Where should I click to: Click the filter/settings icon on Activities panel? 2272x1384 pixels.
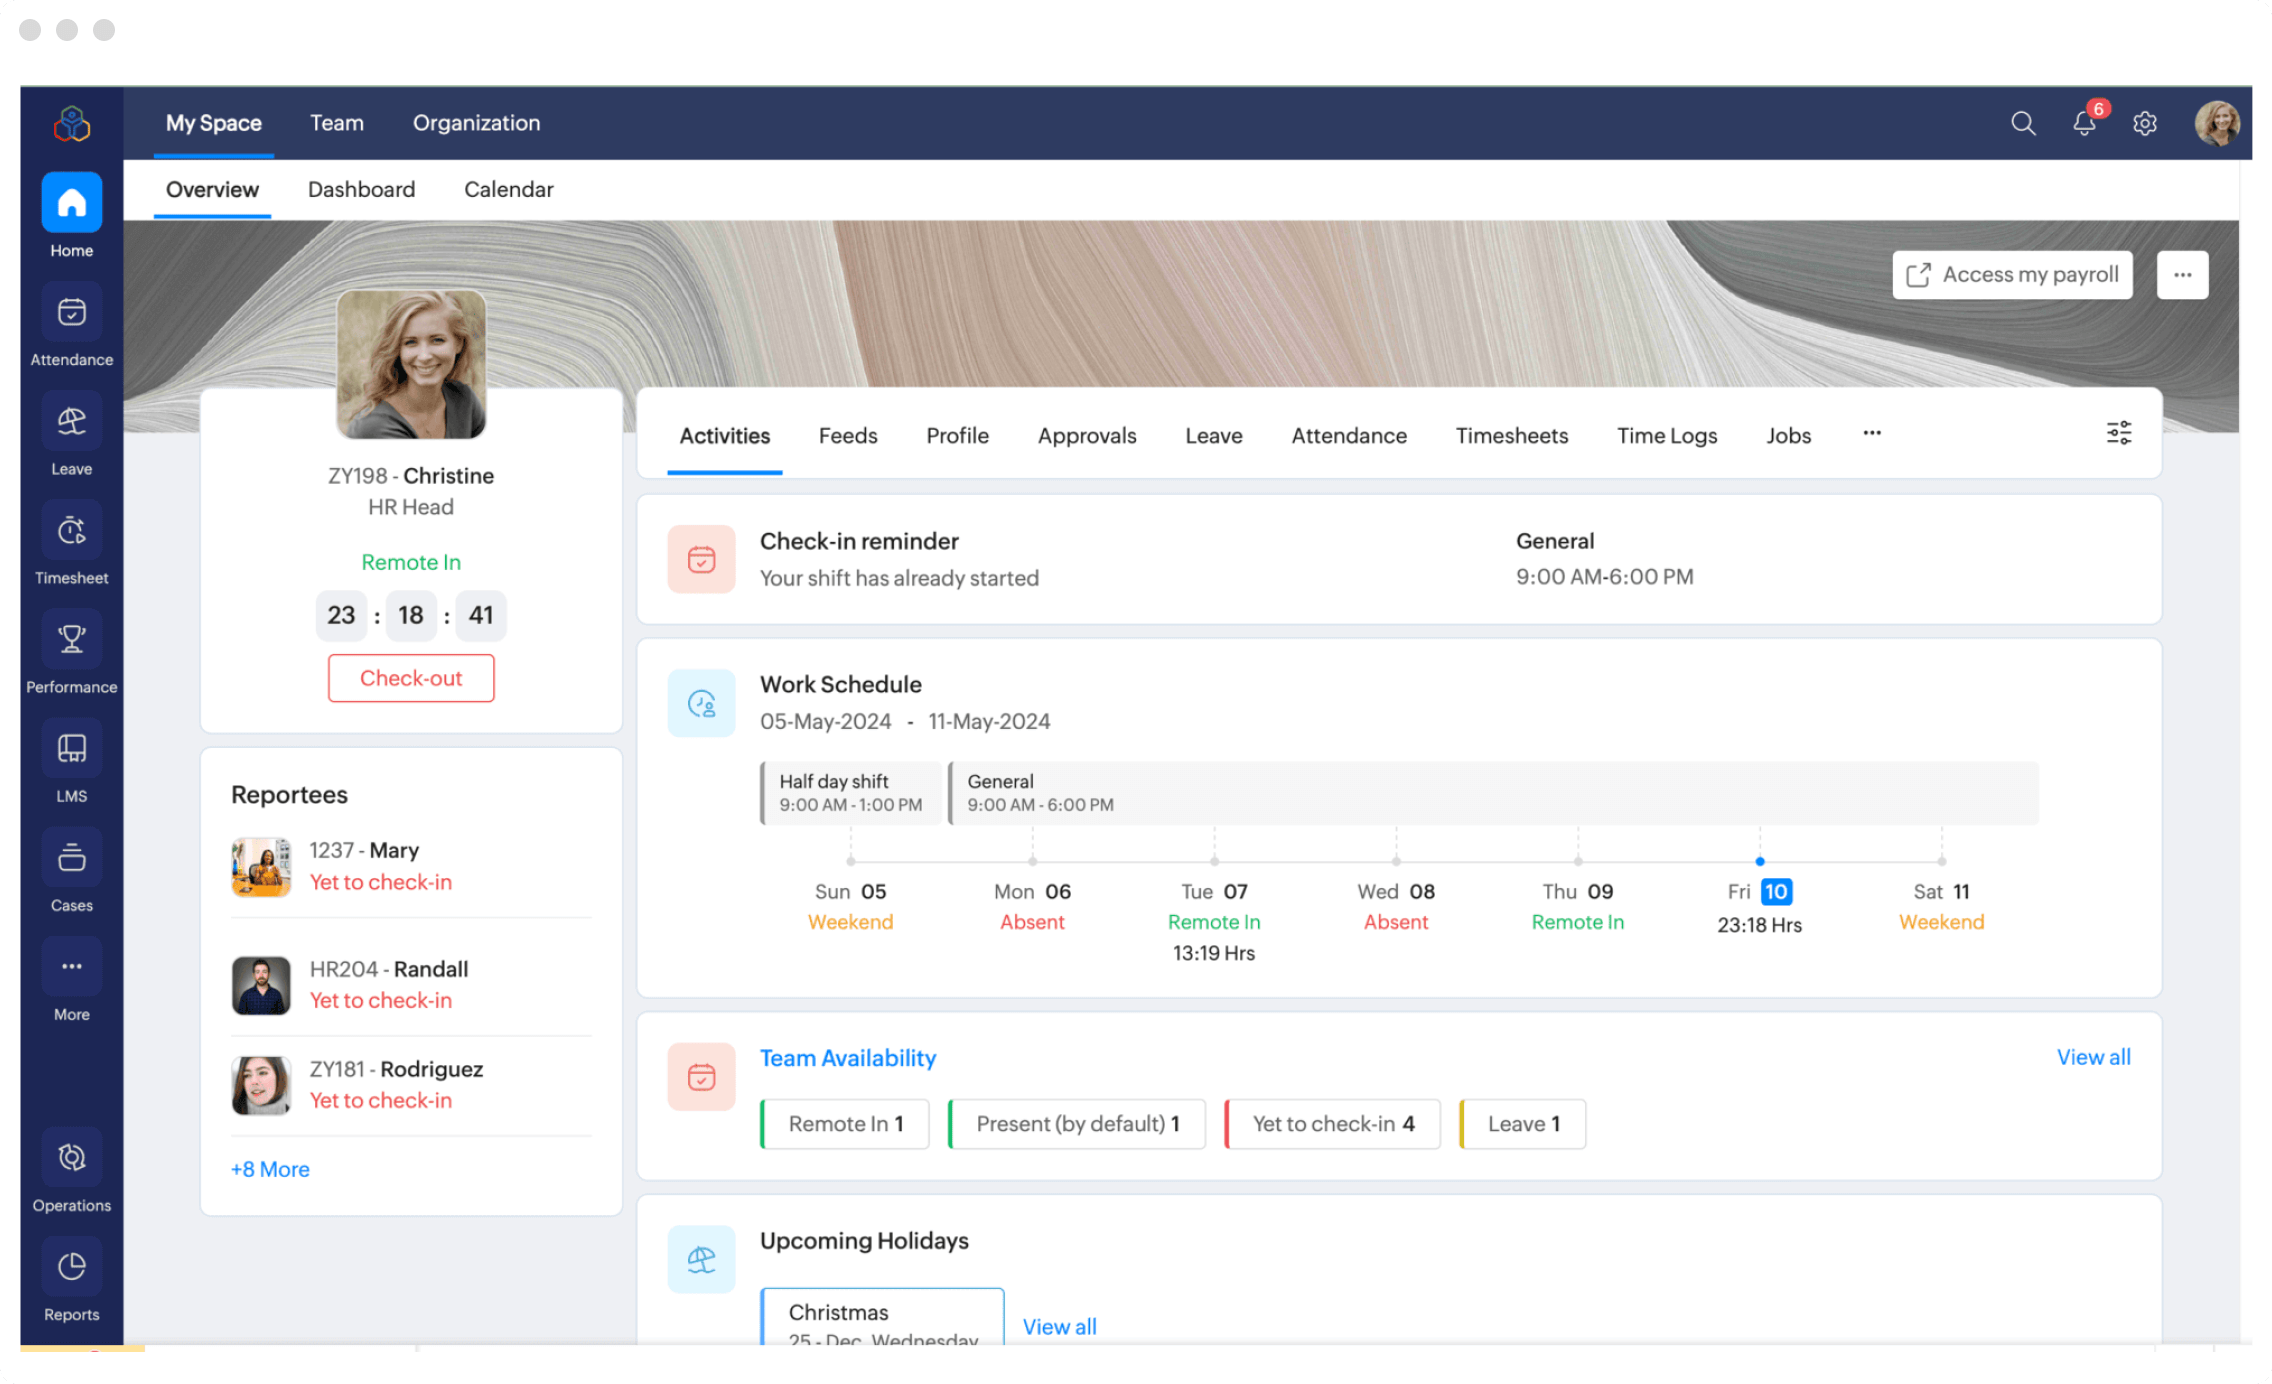(x=2119, y=433)
